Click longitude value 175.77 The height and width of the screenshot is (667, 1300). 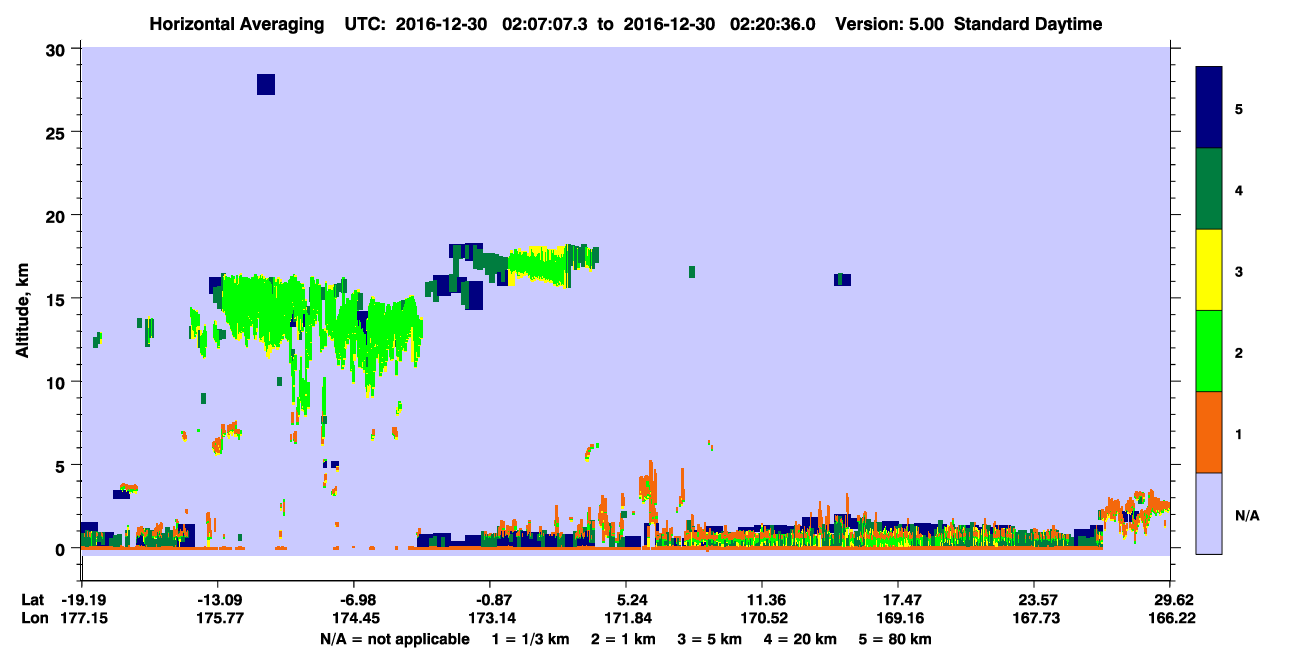coord(218,618)
